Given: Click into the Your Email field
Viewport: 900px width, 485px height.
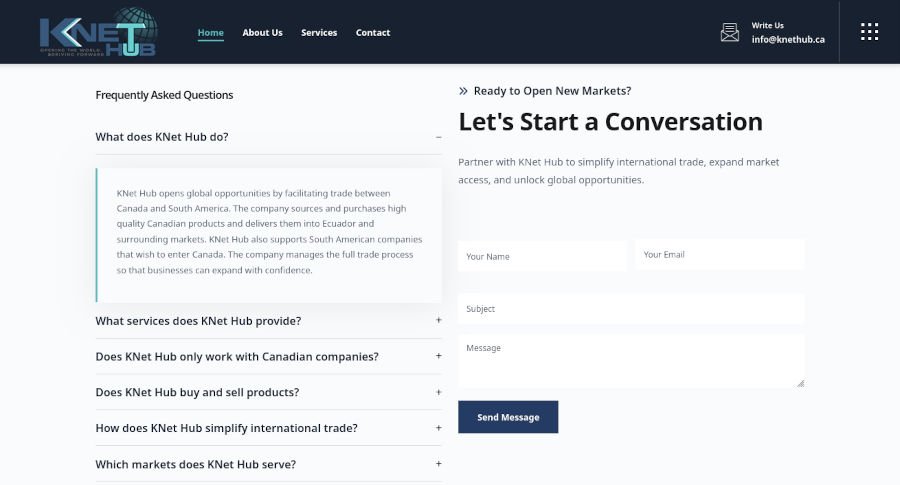Looking at the screenshot, I should pyautogui.click(x=720, y=254).
